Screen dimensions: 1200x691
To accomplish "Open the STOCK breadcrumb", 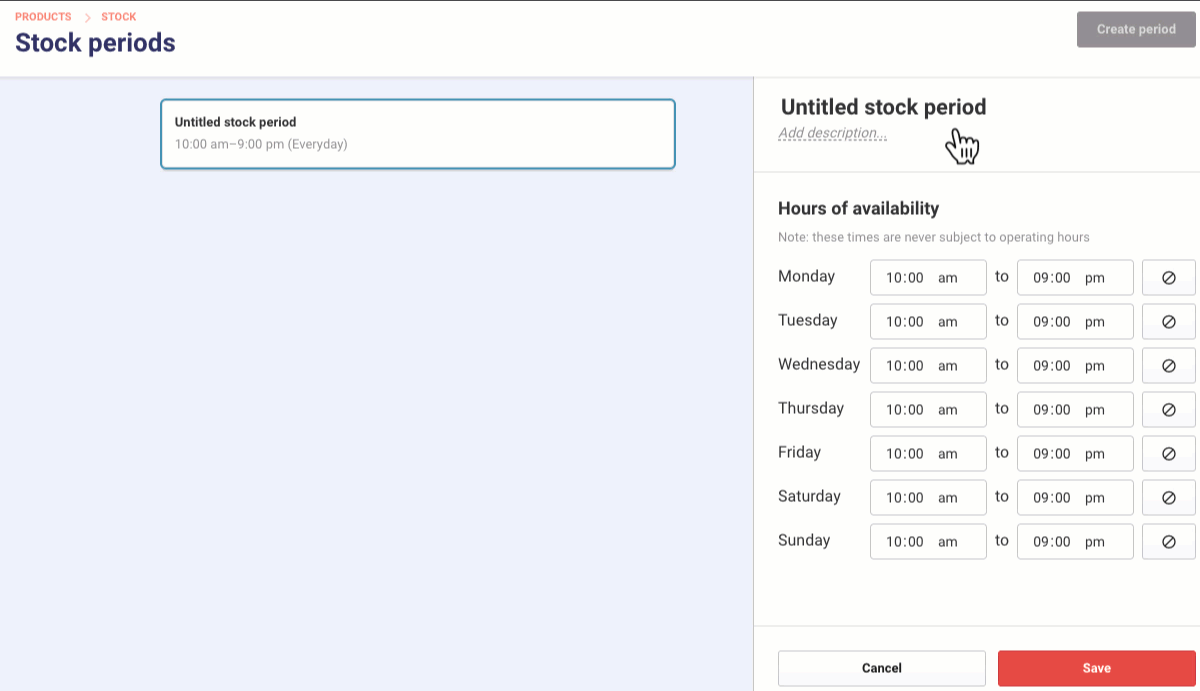I will point(118,16).
